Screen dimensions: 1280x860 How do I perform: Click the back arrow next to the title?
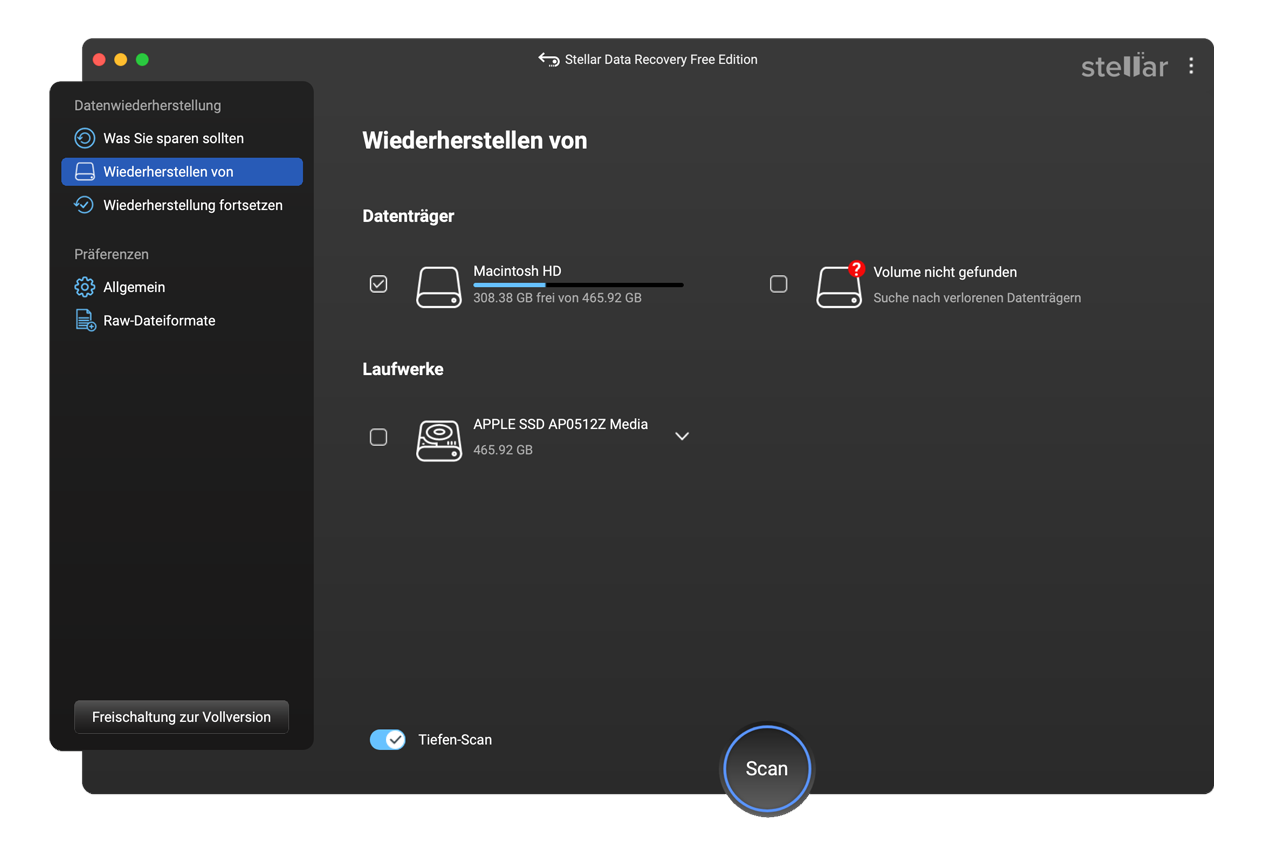tap(548, 59)
